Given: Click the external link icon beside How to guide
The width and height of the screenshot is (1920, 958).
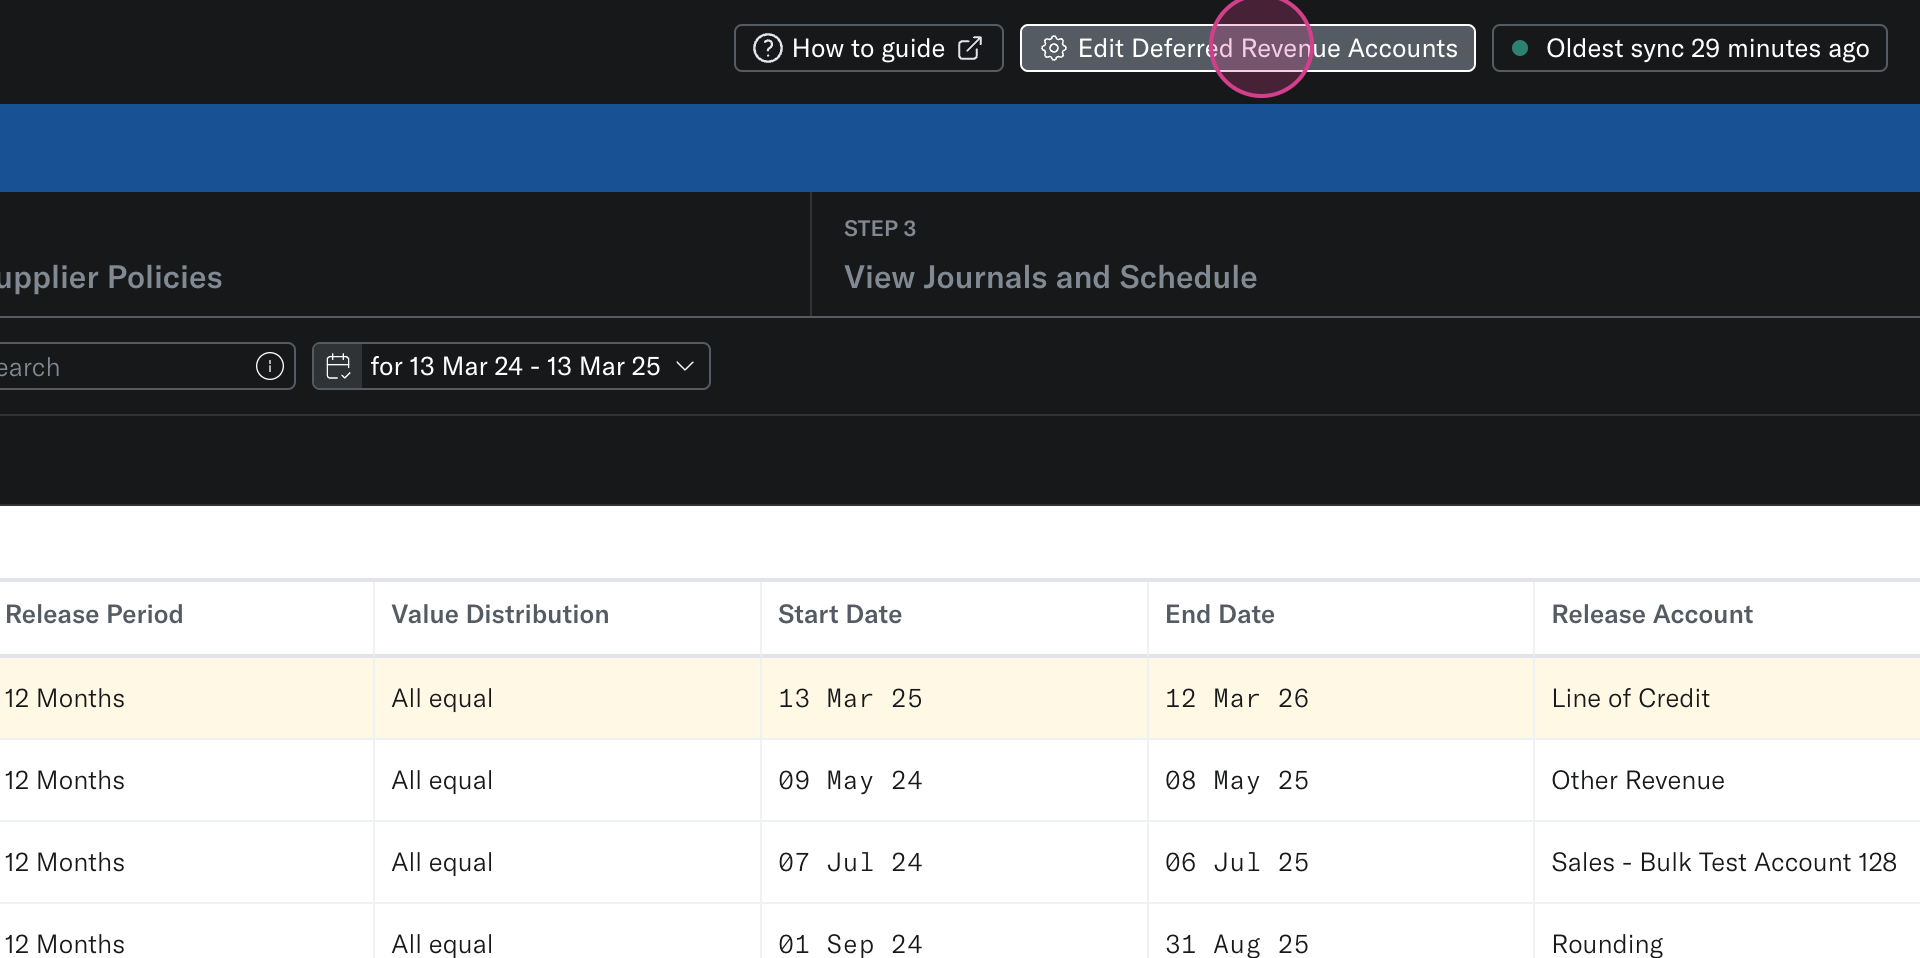Looking at the screenshot, I should click(x=970, y=48).
